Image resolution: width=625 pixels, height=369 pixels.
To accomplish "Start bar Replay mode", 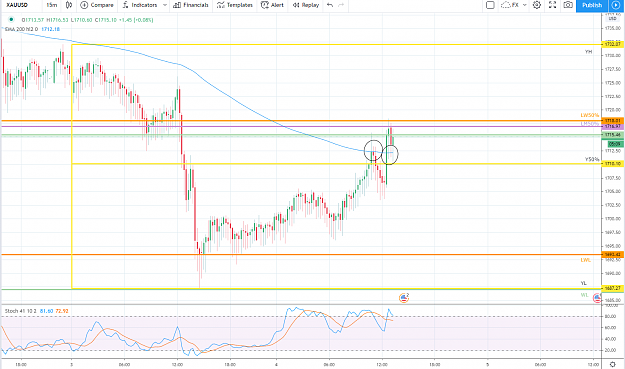I will click(306, 5).
